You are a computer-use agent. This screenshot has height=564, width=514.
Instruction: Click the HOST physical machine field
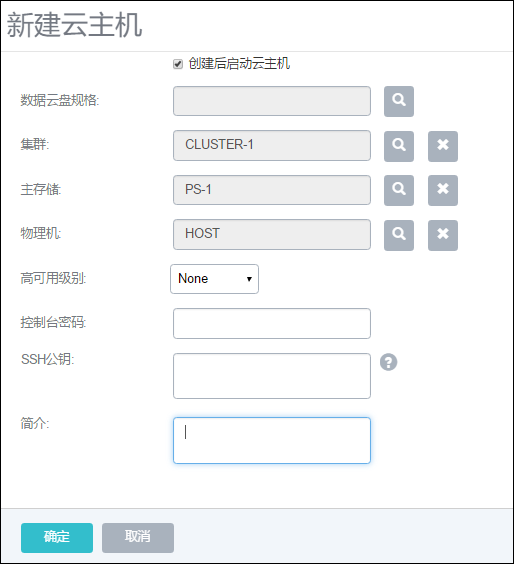tap(272, 235)
